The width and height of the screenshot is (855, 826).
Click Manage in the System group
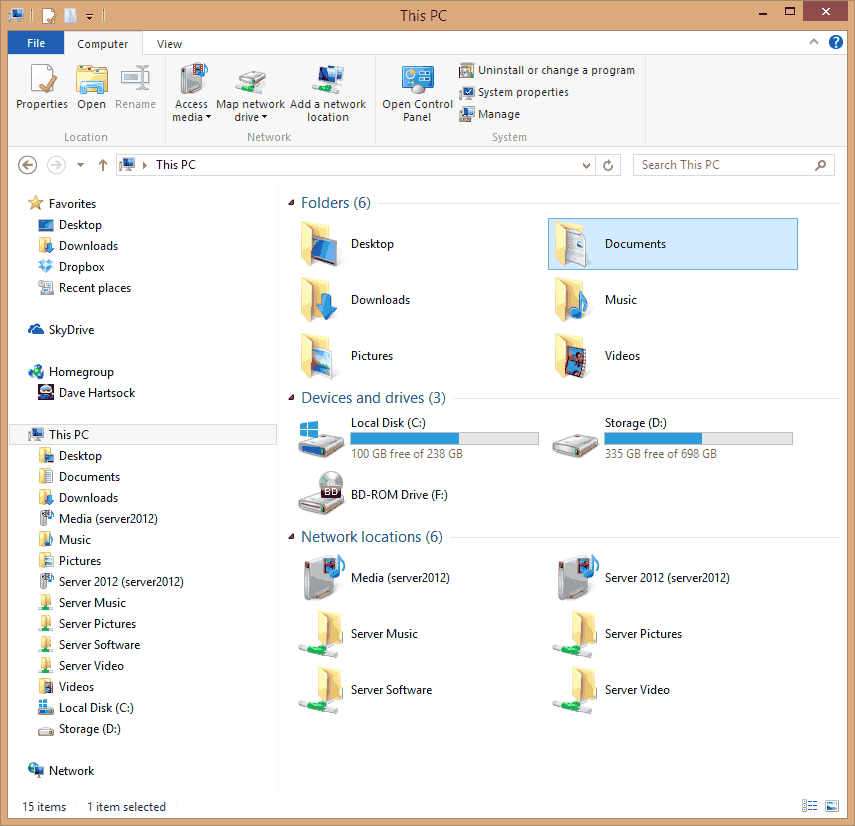tap(490, 114)
